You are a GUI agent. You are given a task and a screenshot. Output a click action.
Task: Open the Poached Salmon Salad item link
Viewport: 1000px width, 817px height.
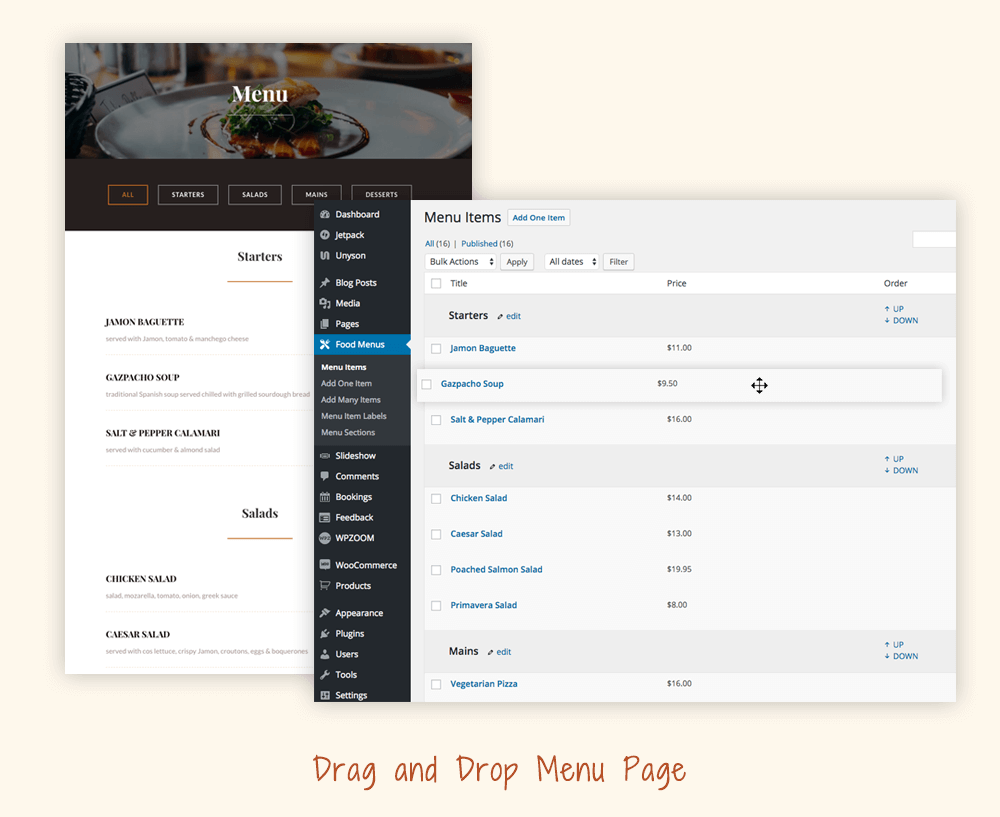497,569
